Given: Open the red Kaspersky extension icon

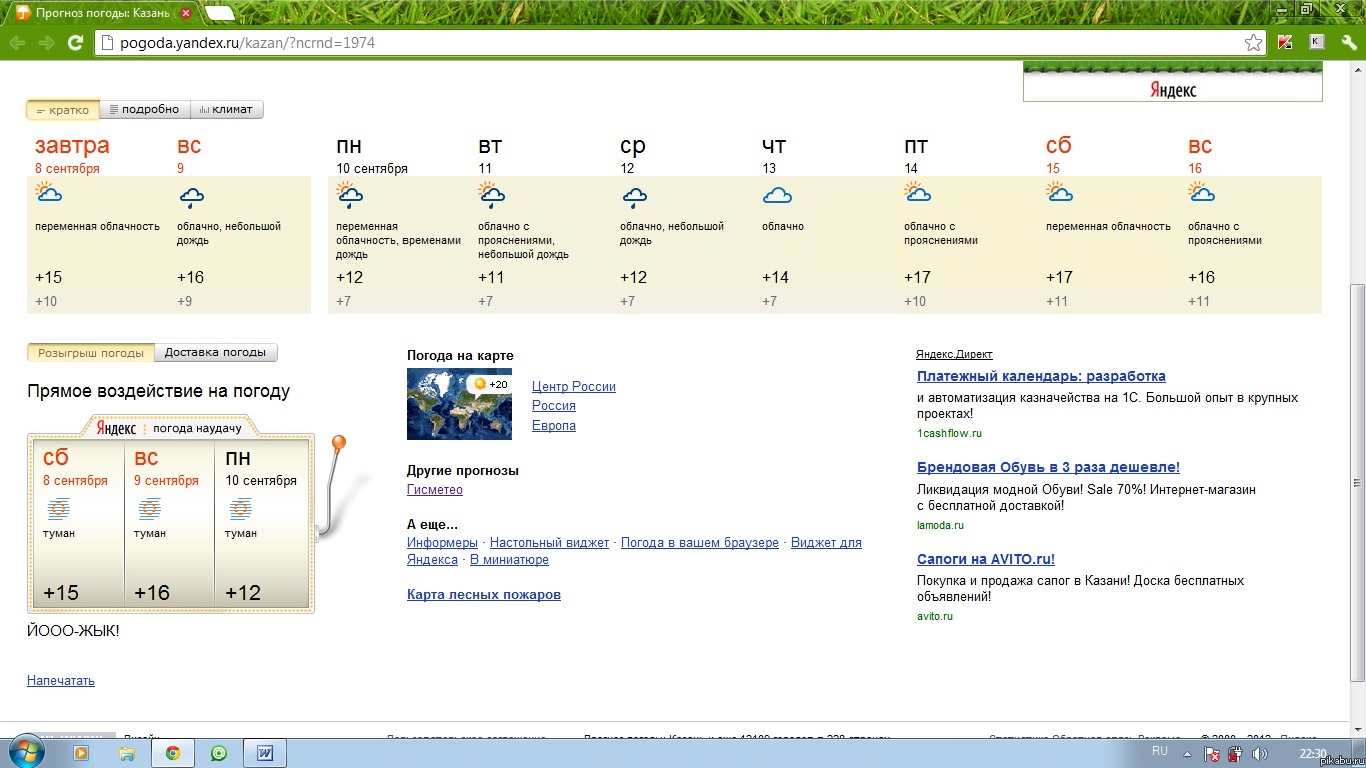Looking at the screenshot, I should pyautogui.click(x=1285, y=43).
